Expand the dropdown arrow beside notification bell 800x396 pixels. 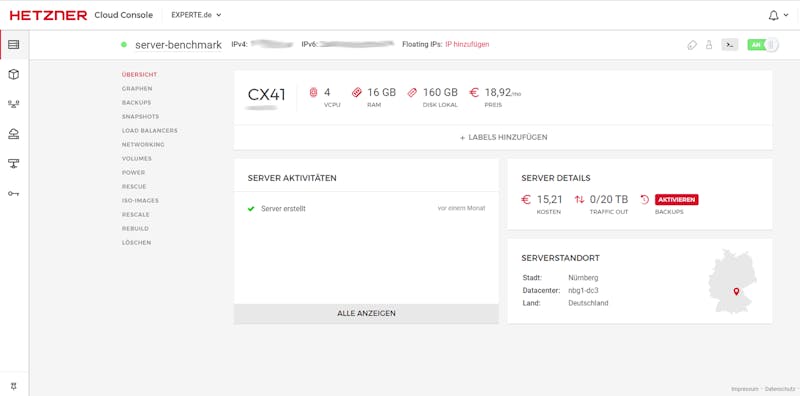(x=786, y=15)
